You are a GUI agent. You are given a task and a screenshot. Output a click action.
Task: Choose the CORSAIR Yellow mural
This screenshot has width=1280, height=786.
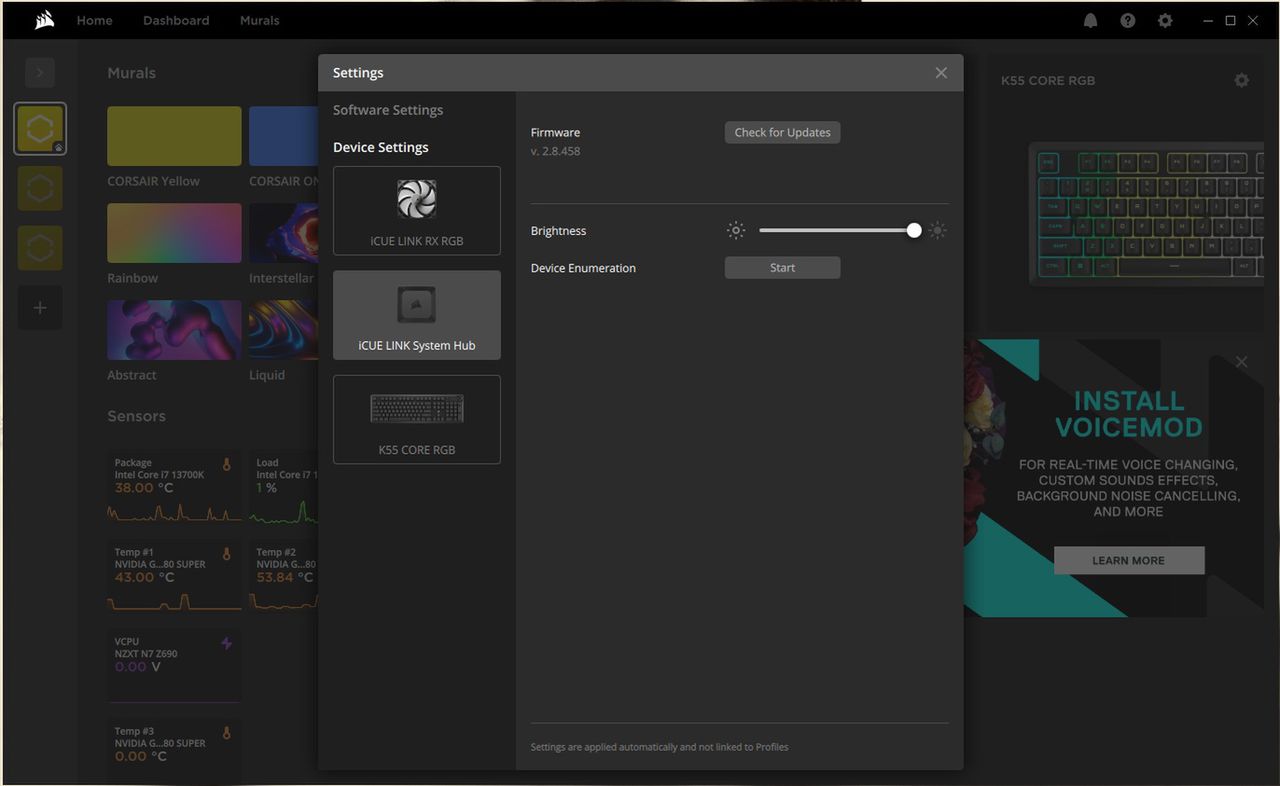coord(174,136)
